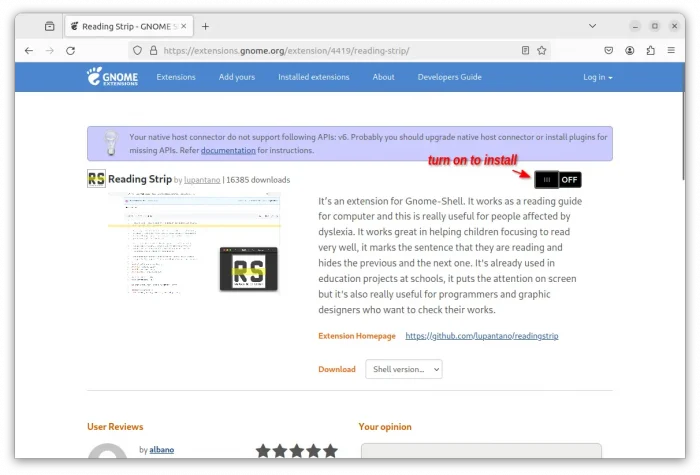Rate the extension with the five stars control
Screen dimensions: 700x475
(x=297, y=451)
